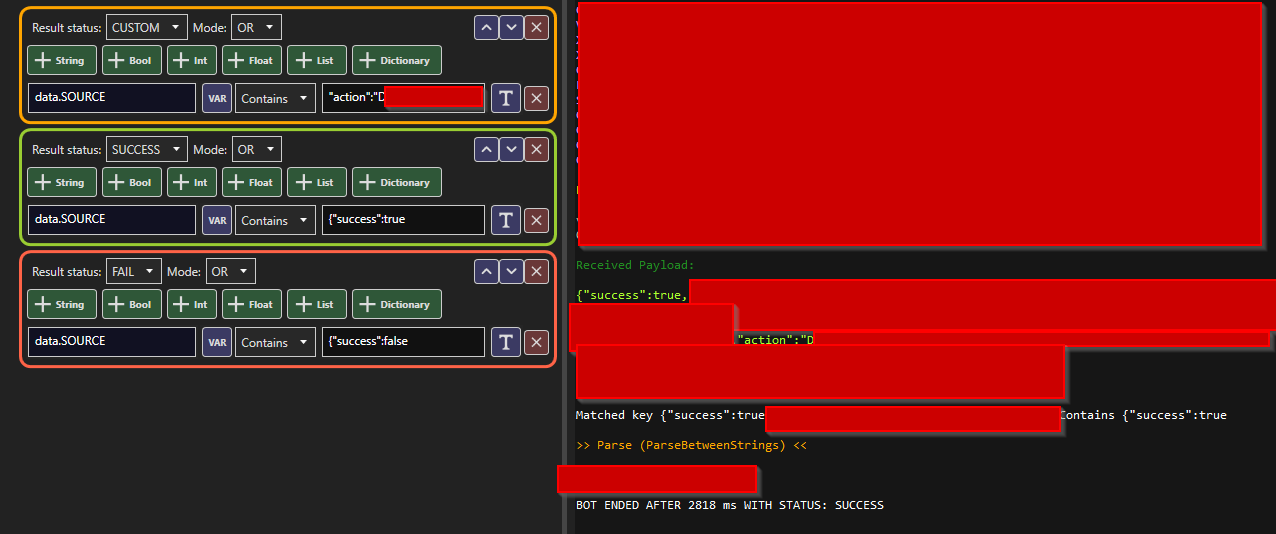Image resolution: width=1276 pixels, height=534 pixels.
Task: Add String key to CUSTOM keychain
Action: coord(62,60)
